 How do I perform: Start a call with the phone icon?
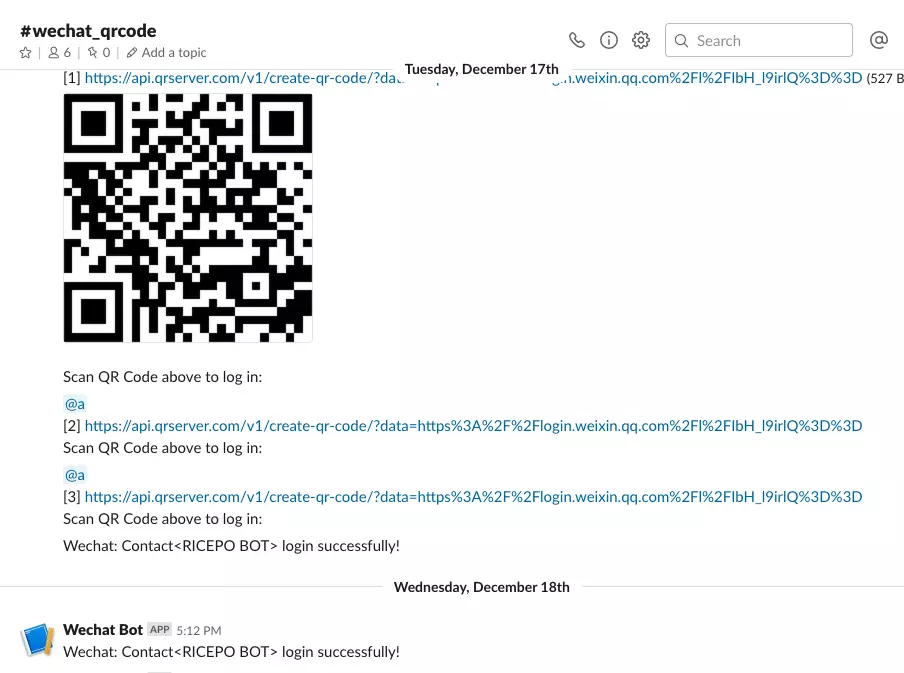pyautogui.click(x=577, y=40)
